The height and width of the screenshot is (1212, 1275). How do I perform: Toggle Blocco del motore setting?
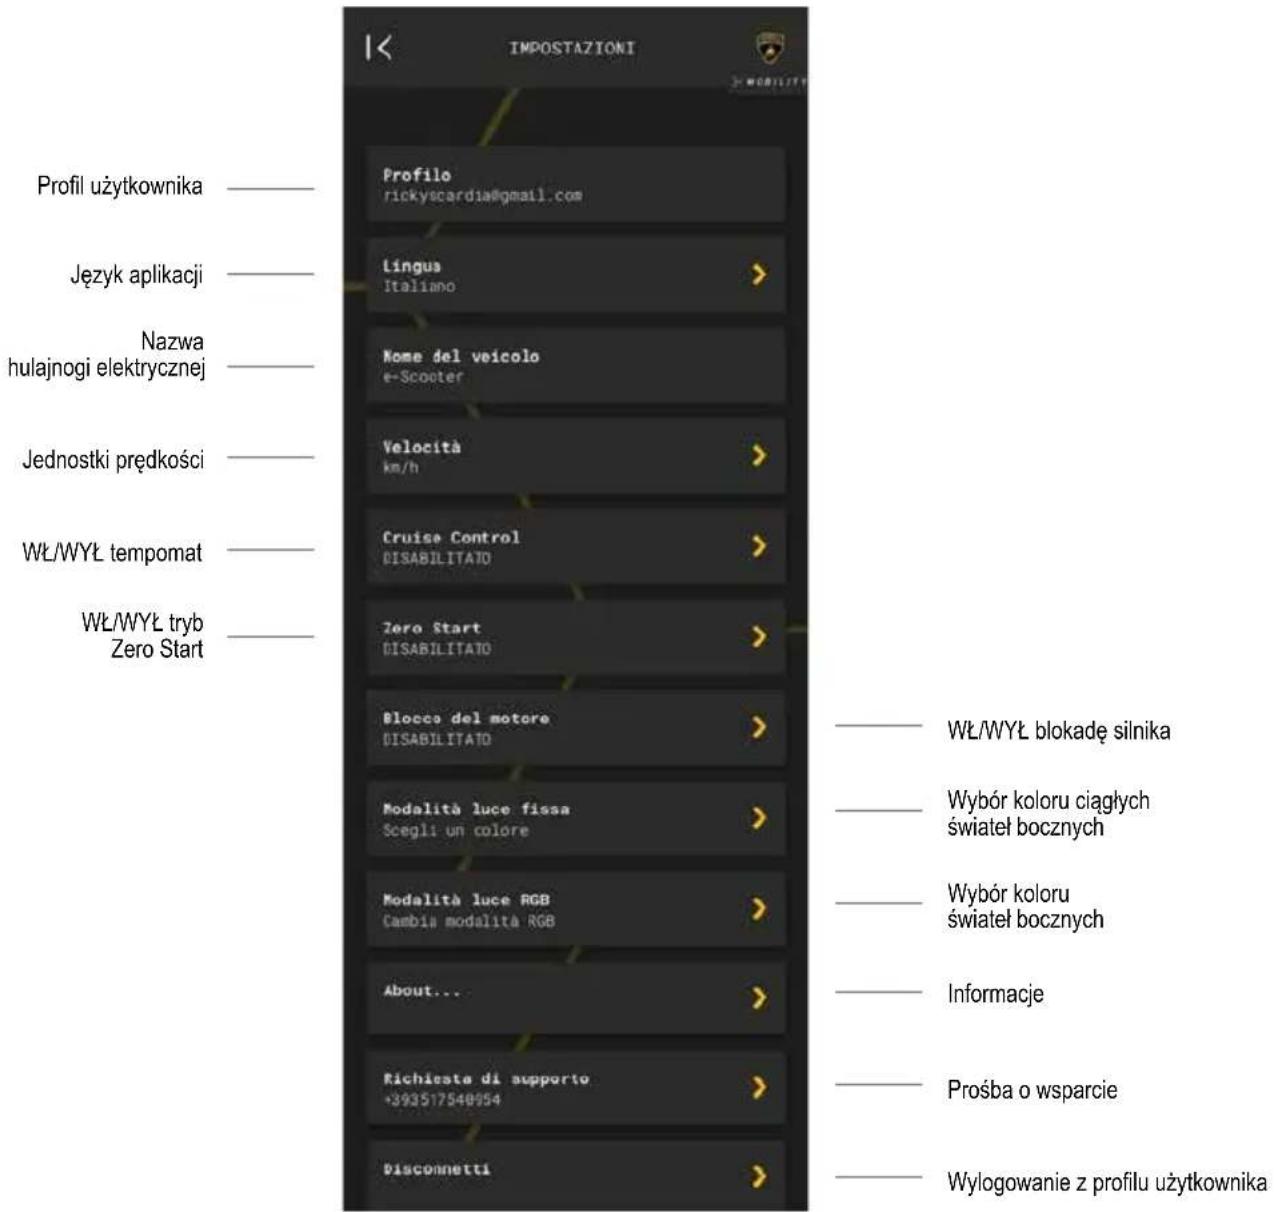(575, 728)
